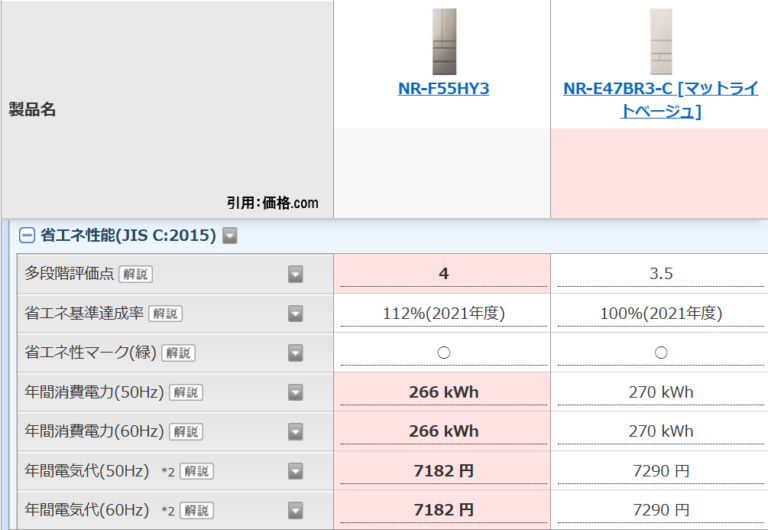Click the 省エネ基準達成率 row label
768x530 pixels.
click(84, 313)
